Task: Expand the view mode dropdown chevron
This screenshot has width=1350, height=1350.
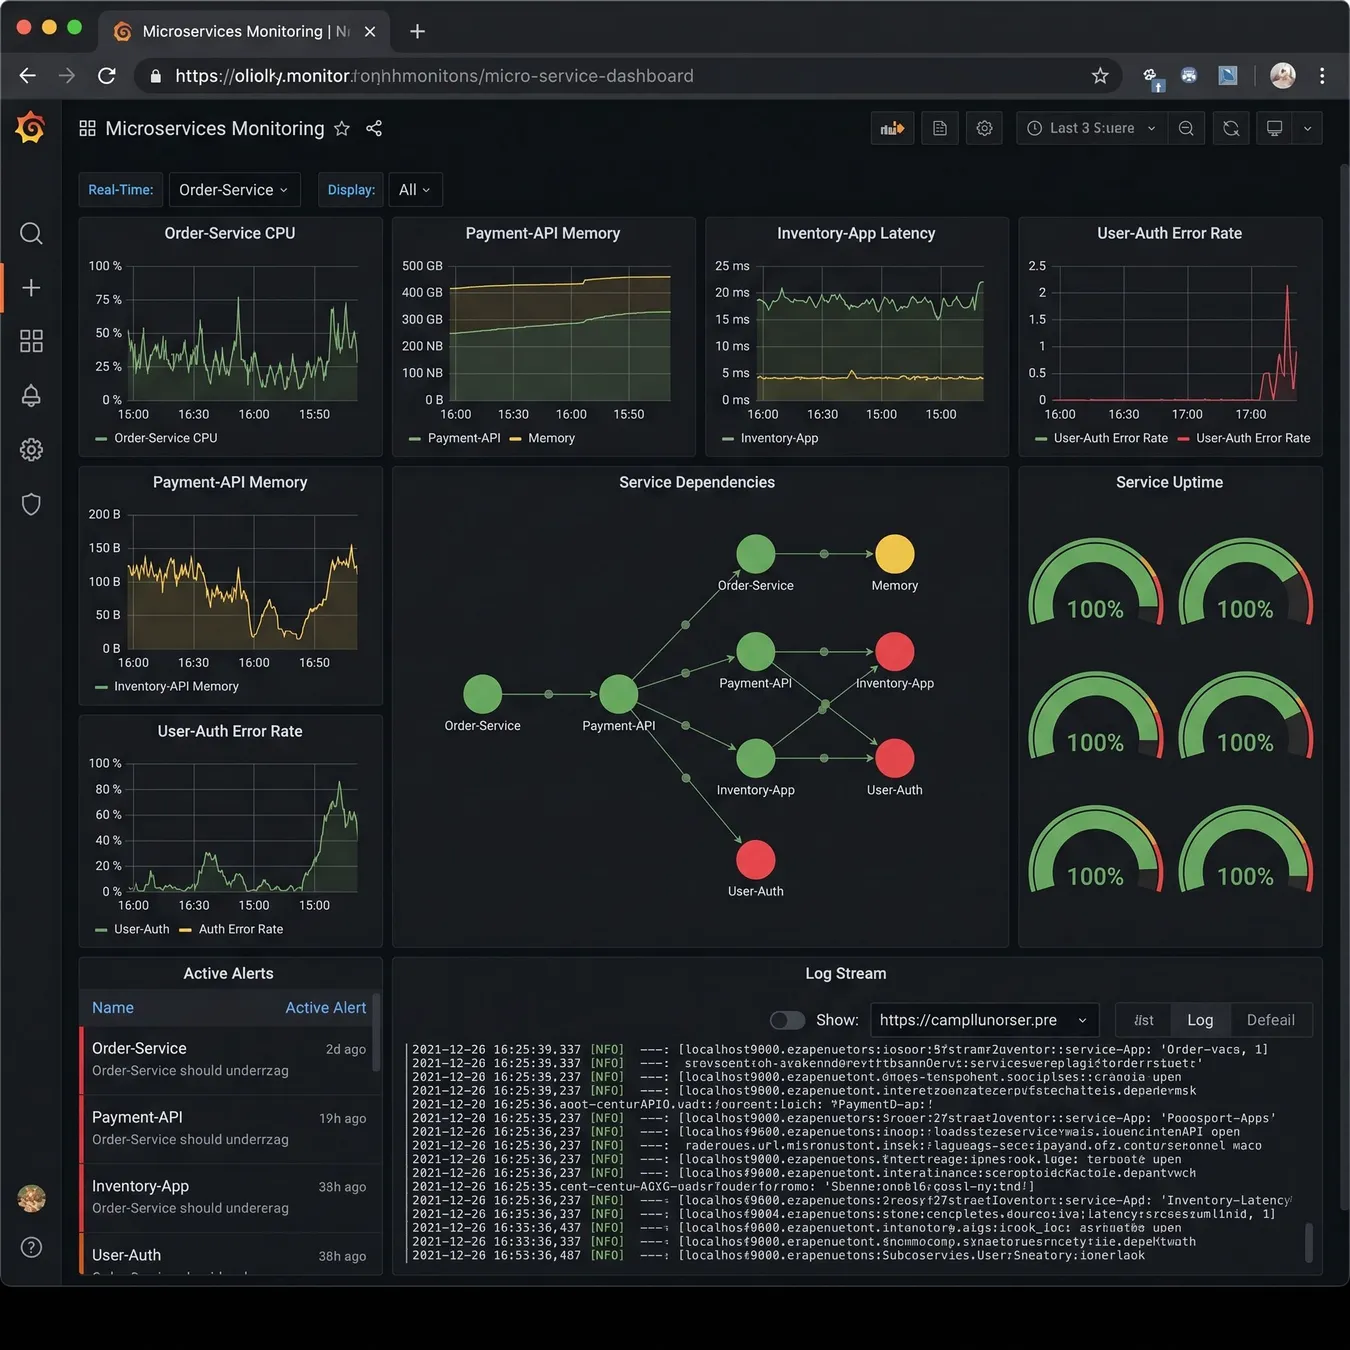Action: click(1307, 128)
